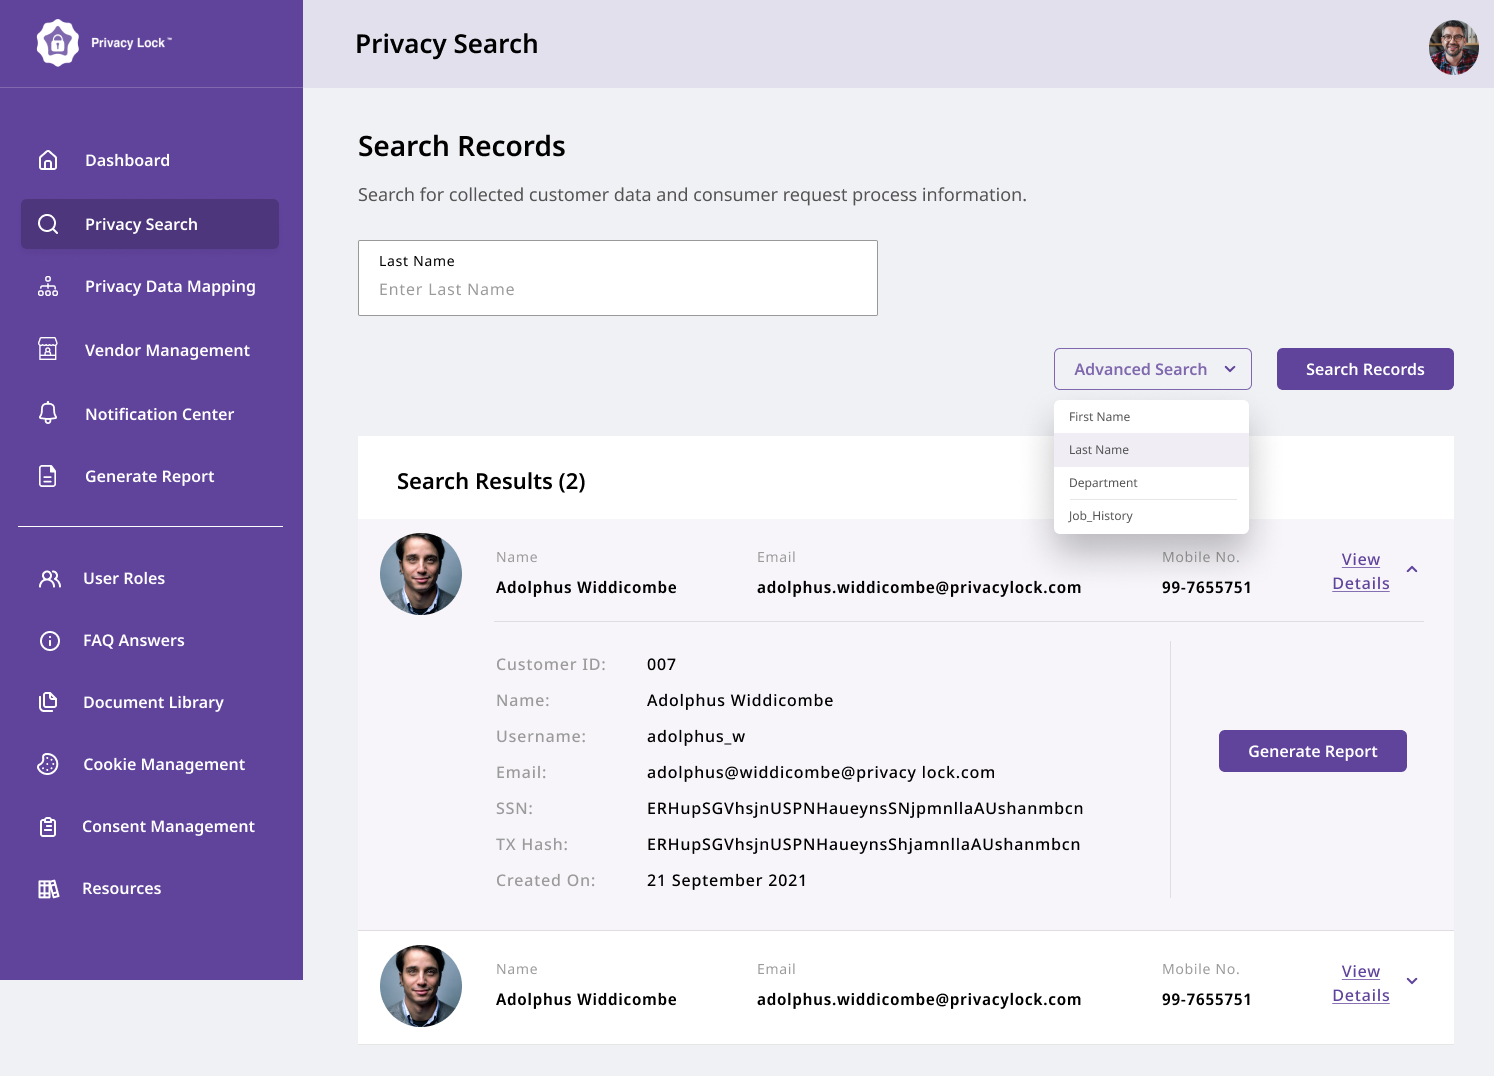This screenshot has height=1076, width=1494.
Task: Click the Privacy Lock logo
Action: [58, 43]
